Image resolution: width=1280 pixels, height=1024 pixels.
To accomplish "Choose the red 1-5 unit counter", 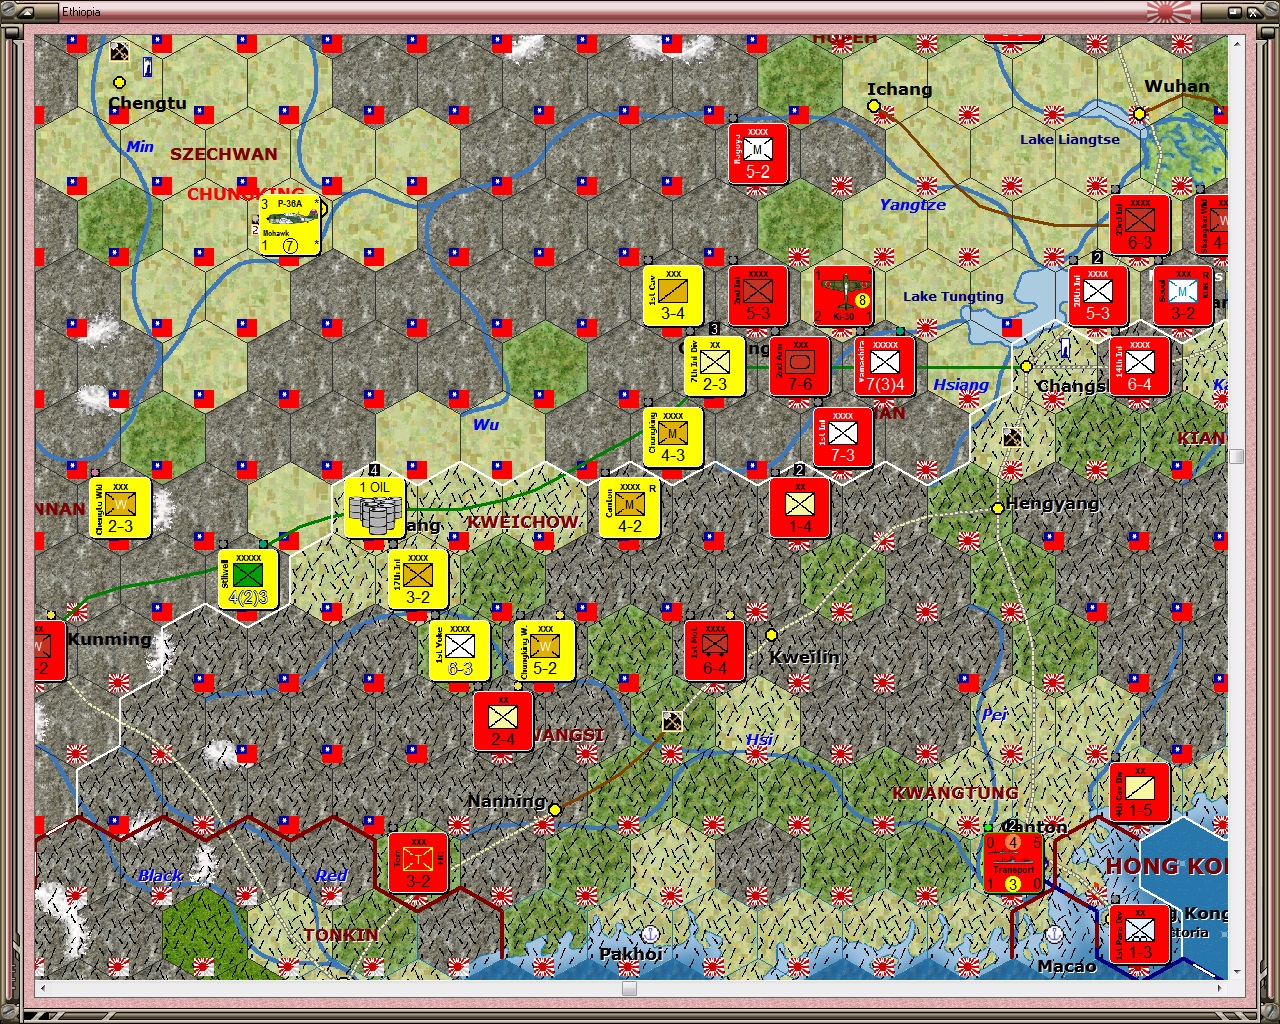I will pyautogui.click(x=1140, y=792).
